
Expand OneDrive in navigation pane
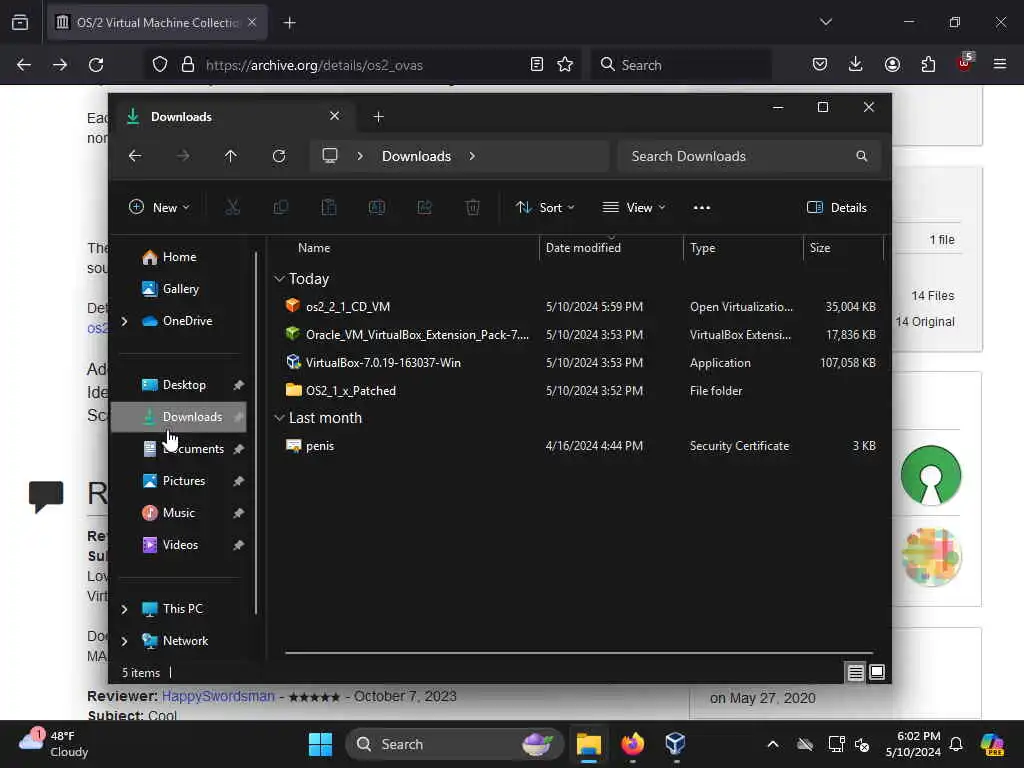point(125,321)
